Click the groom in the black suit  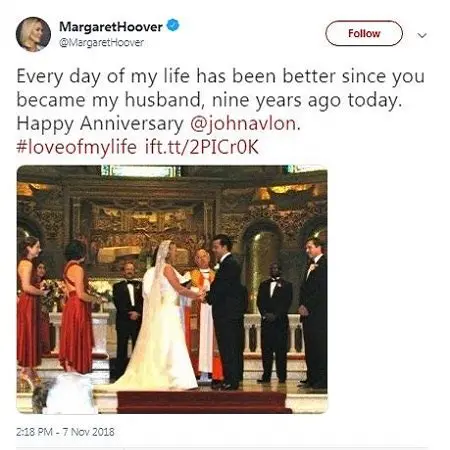point(226,312)
